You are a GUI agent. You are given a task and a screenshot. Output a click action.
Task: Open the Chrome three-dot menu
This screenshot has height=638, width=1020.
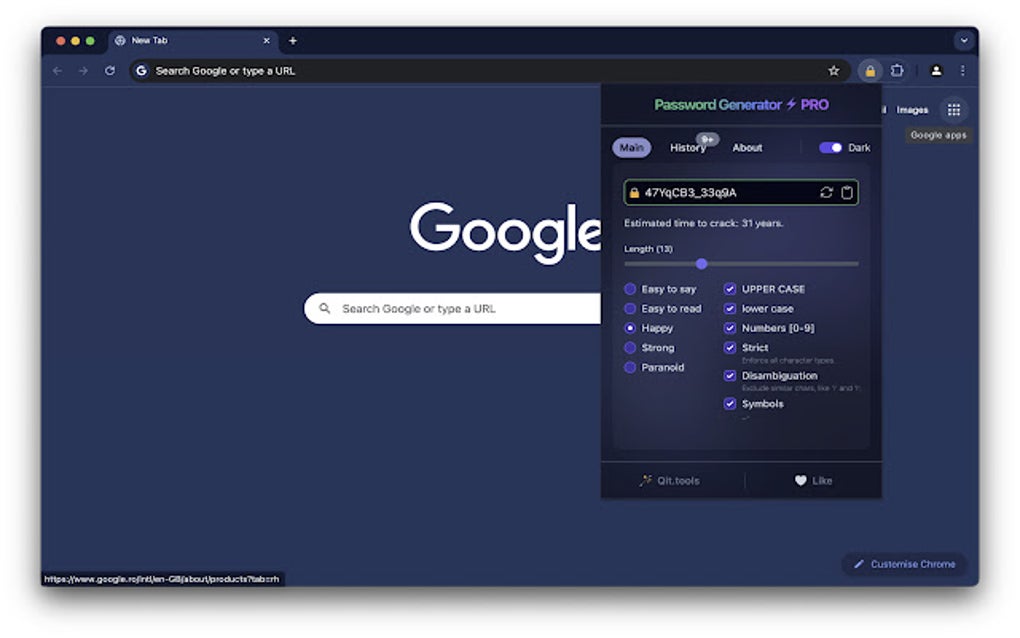[x=961, y=71]
